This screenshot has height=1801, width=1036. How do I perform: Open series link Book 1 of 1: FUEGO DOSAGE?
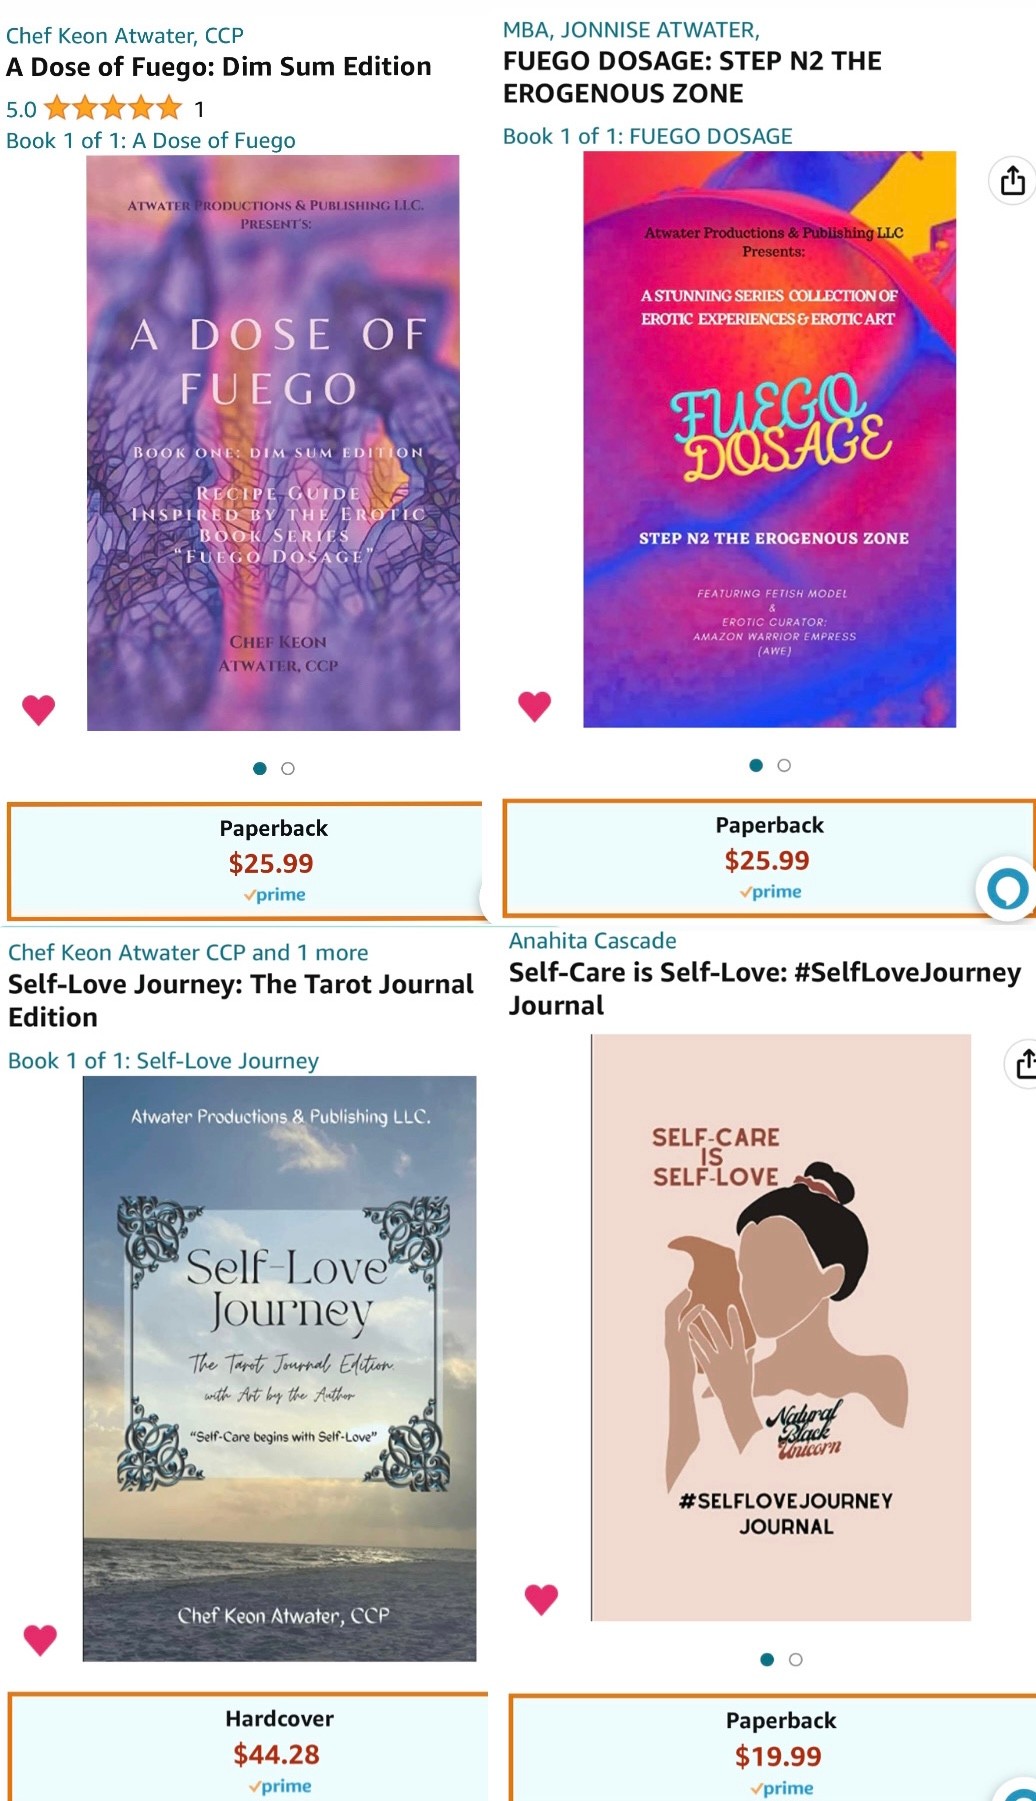pos(648,136)
